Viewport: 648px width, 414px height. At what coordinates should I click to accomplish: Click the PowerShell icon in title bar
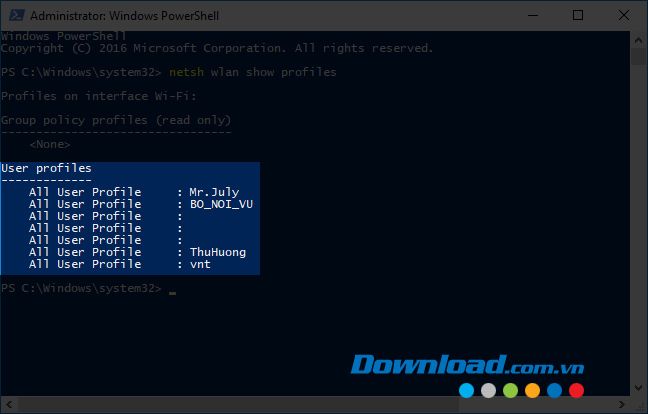click(17, 16)
